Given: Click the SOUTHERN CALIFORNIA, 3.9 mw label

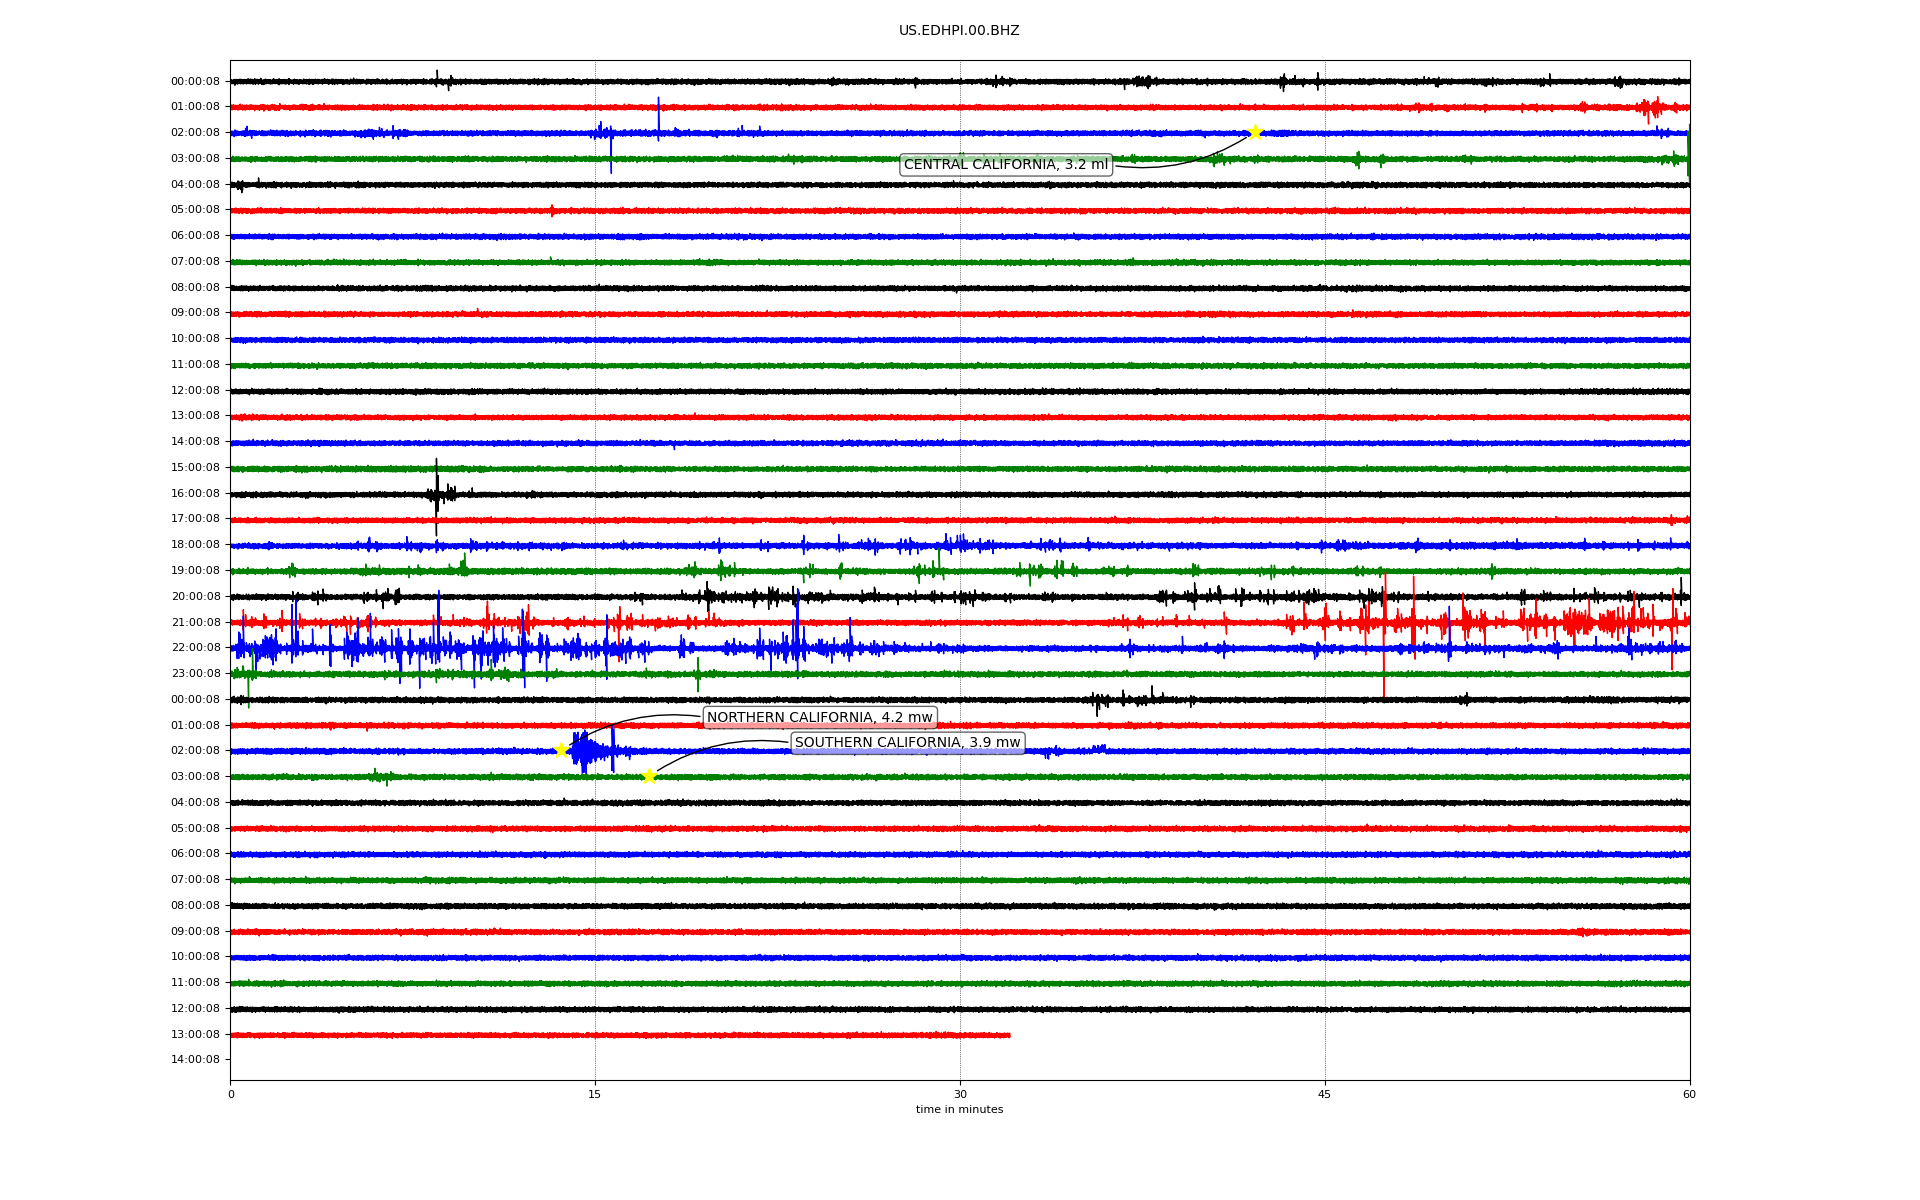Looking at the screenshot, I should (x=907, y=742).
